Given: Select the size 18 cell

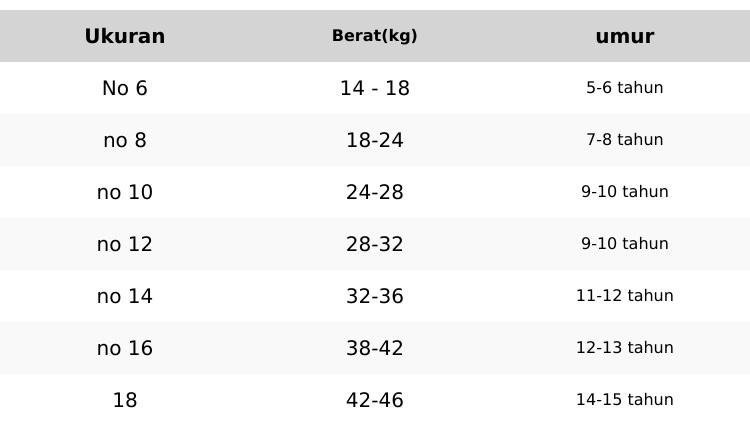Looking at the screenshot, I should point(125,400).
